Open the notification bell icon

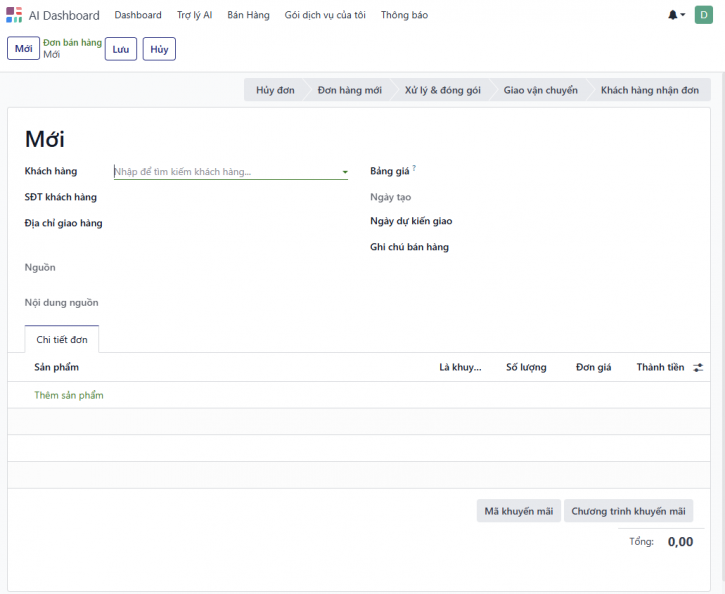674,15
